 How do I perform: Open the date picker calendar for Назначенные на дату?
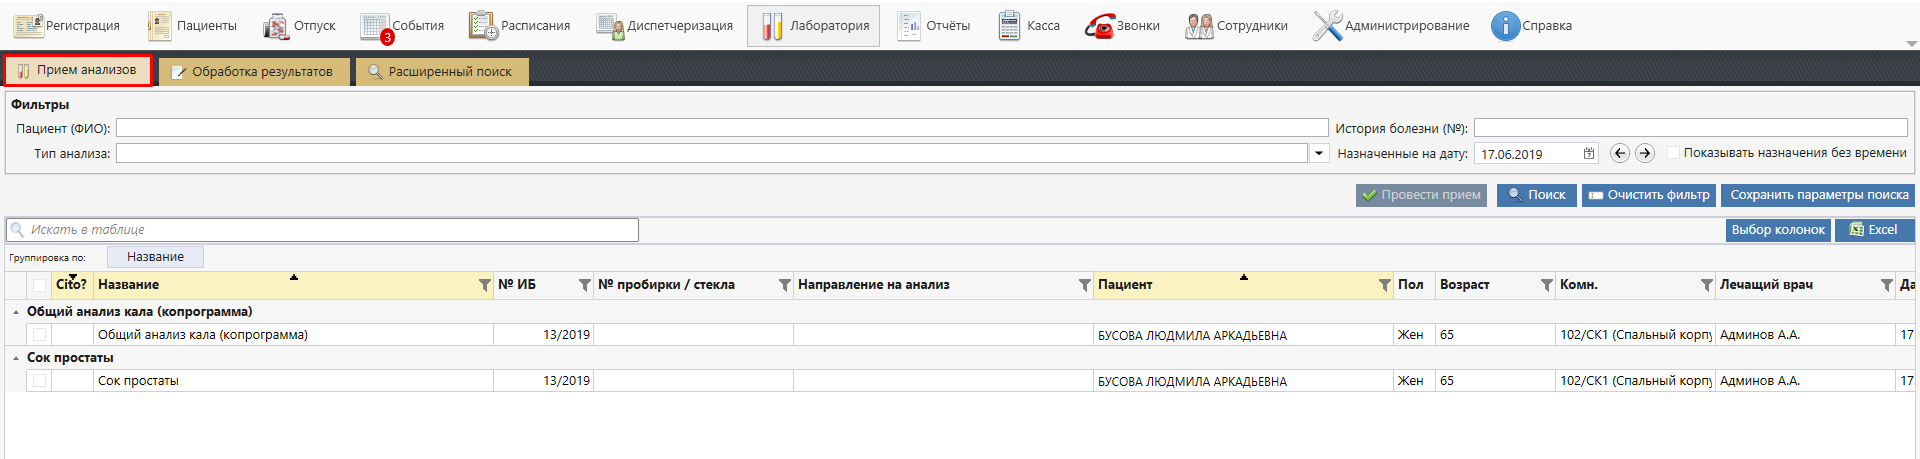coord(1589,153)
